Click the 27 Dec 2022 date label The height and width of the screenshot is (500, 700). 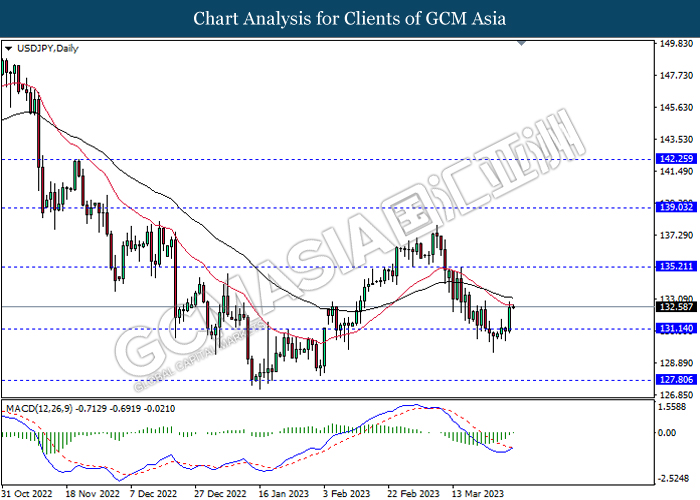[220, 493]
